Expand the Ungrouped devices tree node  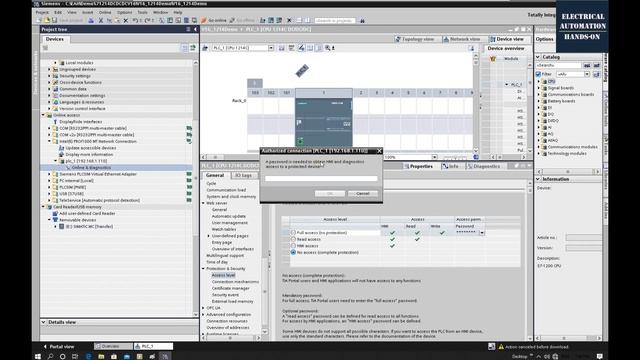[x=49, y=69]
